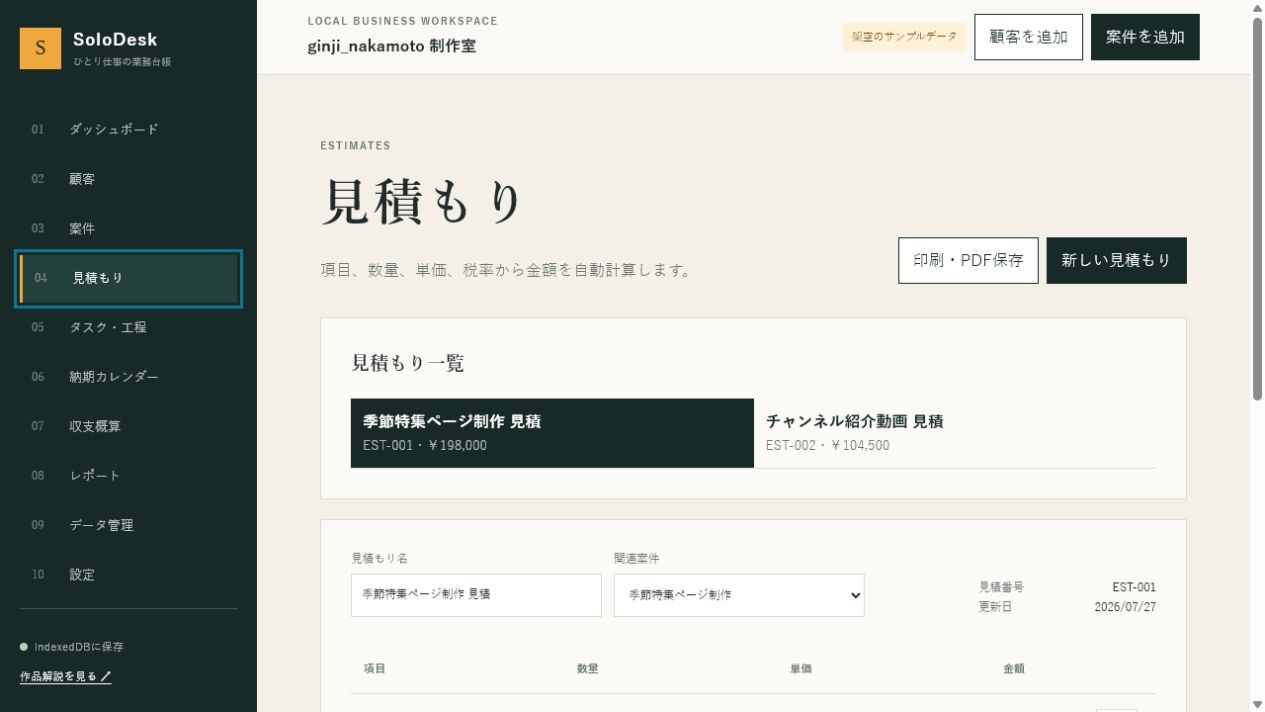Open タスク・工程 in the sidebar

pyautogui.click(x=128, y=327)
